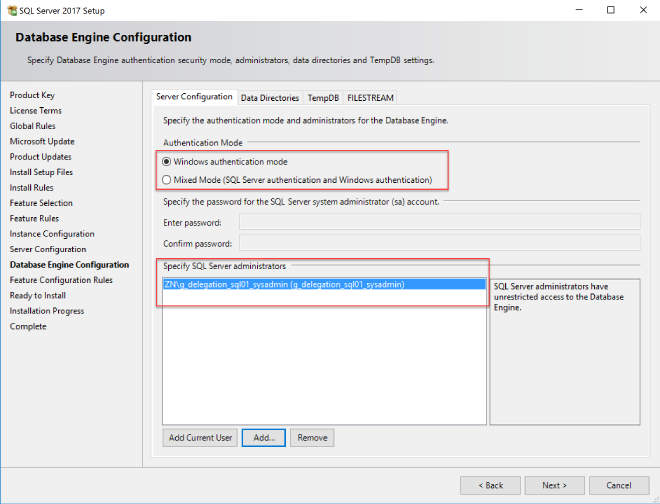Select Windows authentication mode radio button

tap(167, 162)
